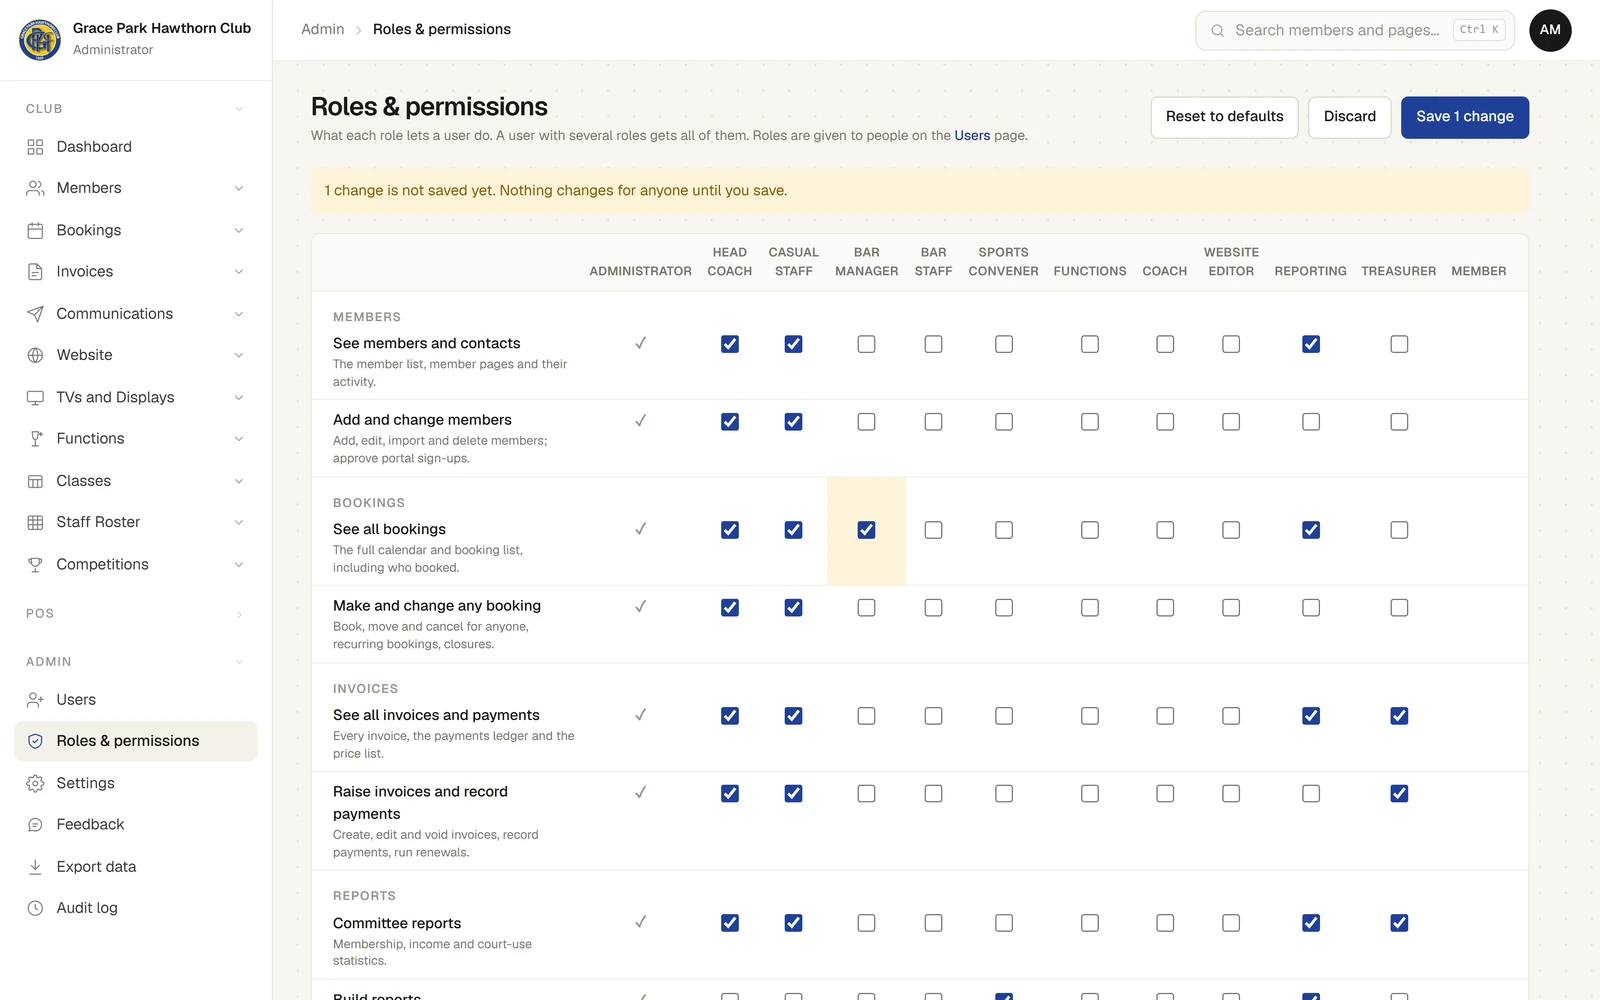Viewport: 1600px width, 1000px height.
Task: Click the Sports Convener column header
Action: 1003,262
